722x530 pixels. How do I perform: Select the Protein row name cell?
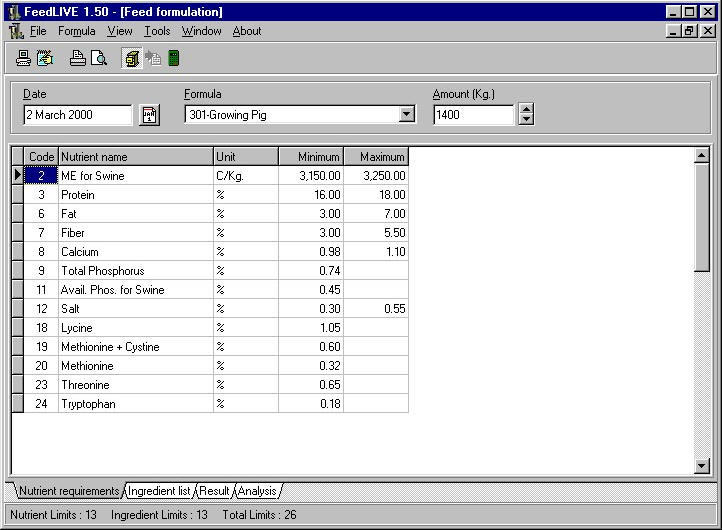coord(136,195)
